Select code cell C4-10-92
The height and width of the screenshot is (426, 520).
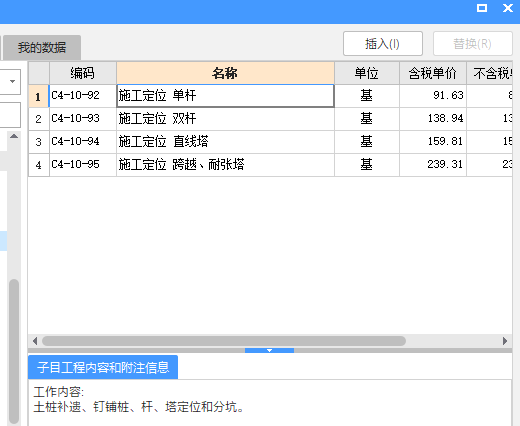pos(83,96)
